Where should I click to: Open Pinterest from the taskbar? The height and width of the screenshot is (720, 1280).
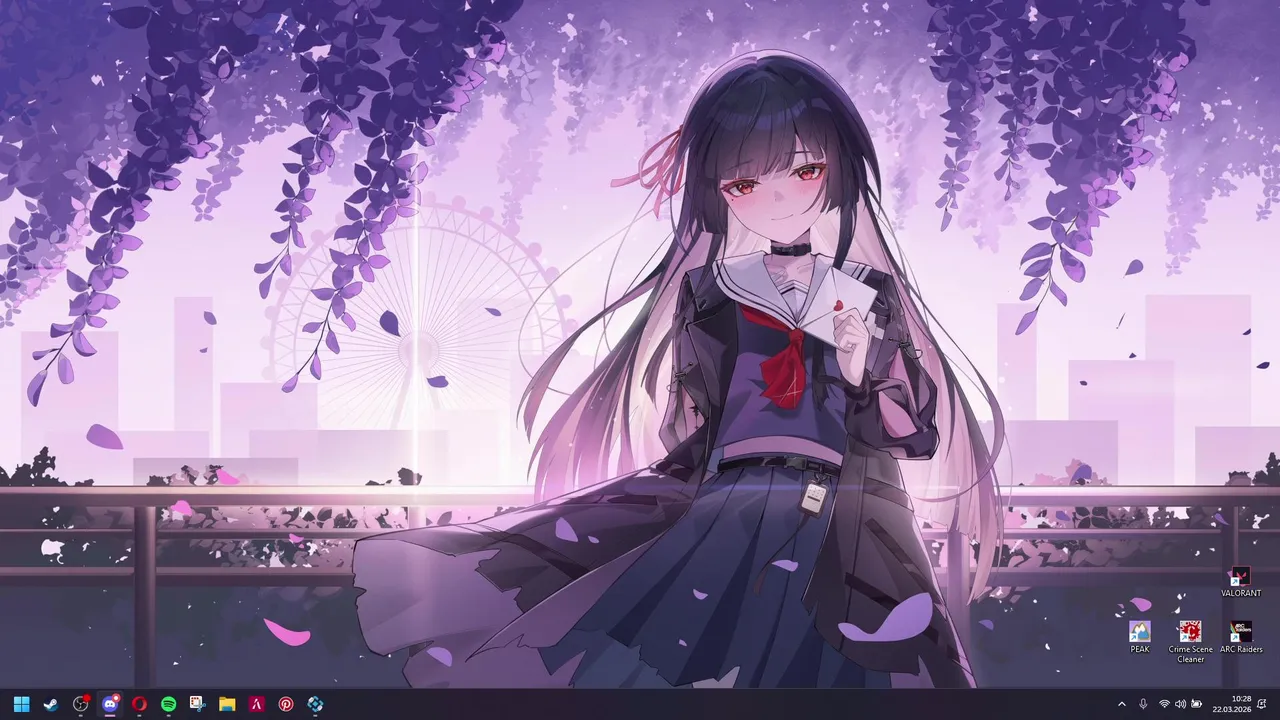(x=286, y=704)
